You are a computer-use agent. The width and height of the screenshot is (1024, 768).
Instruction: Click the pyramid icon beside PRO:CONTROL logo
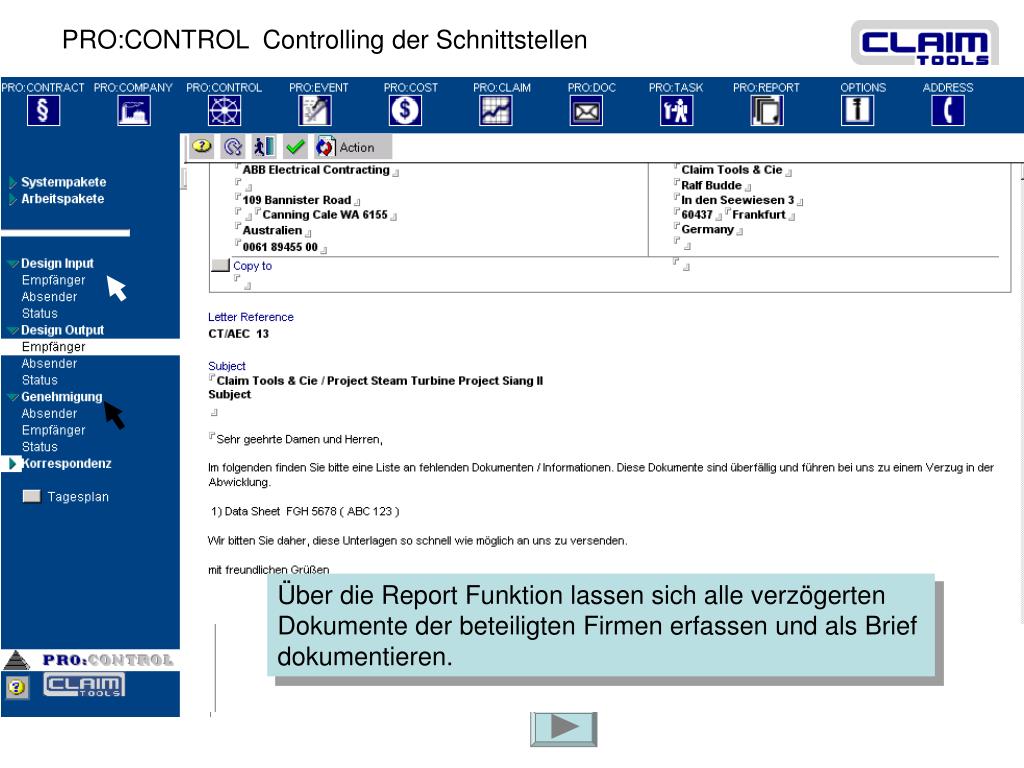(x=16, y=660)
